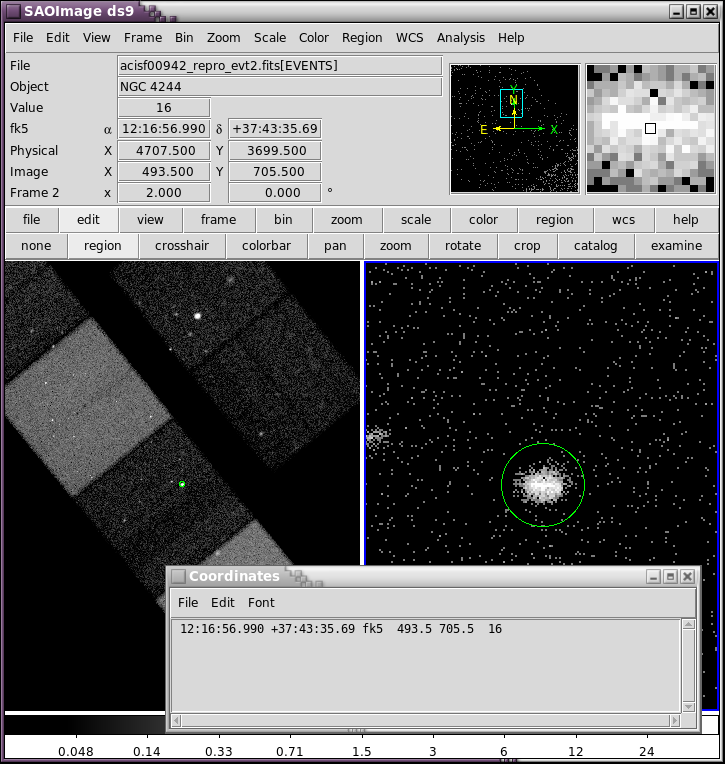Open the WCS menu
The image size is (725, 764).
pyautogui.click(x=409, y=38)
